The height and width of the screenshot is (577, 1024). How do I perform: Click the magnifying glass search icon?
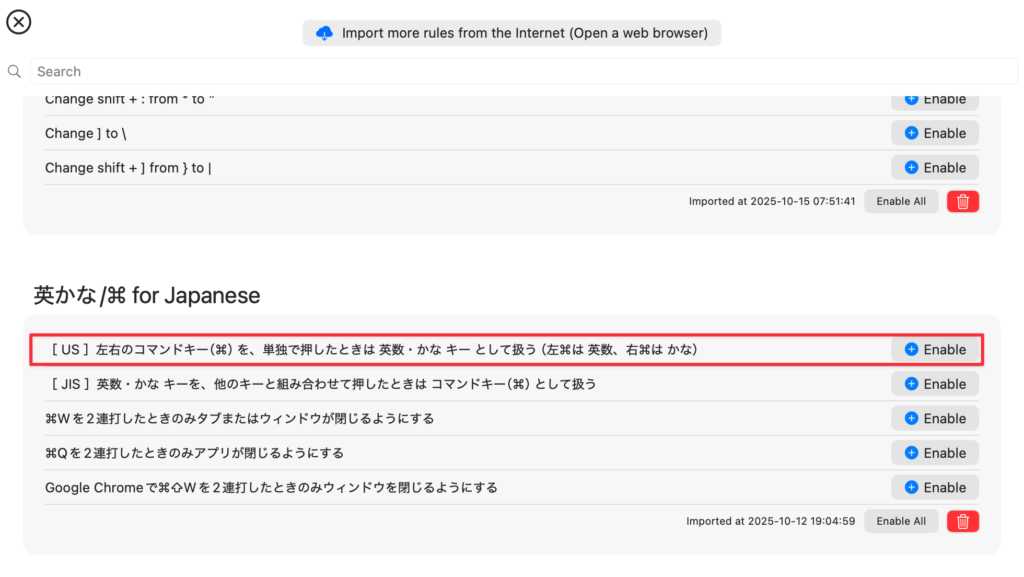point(14,72)
